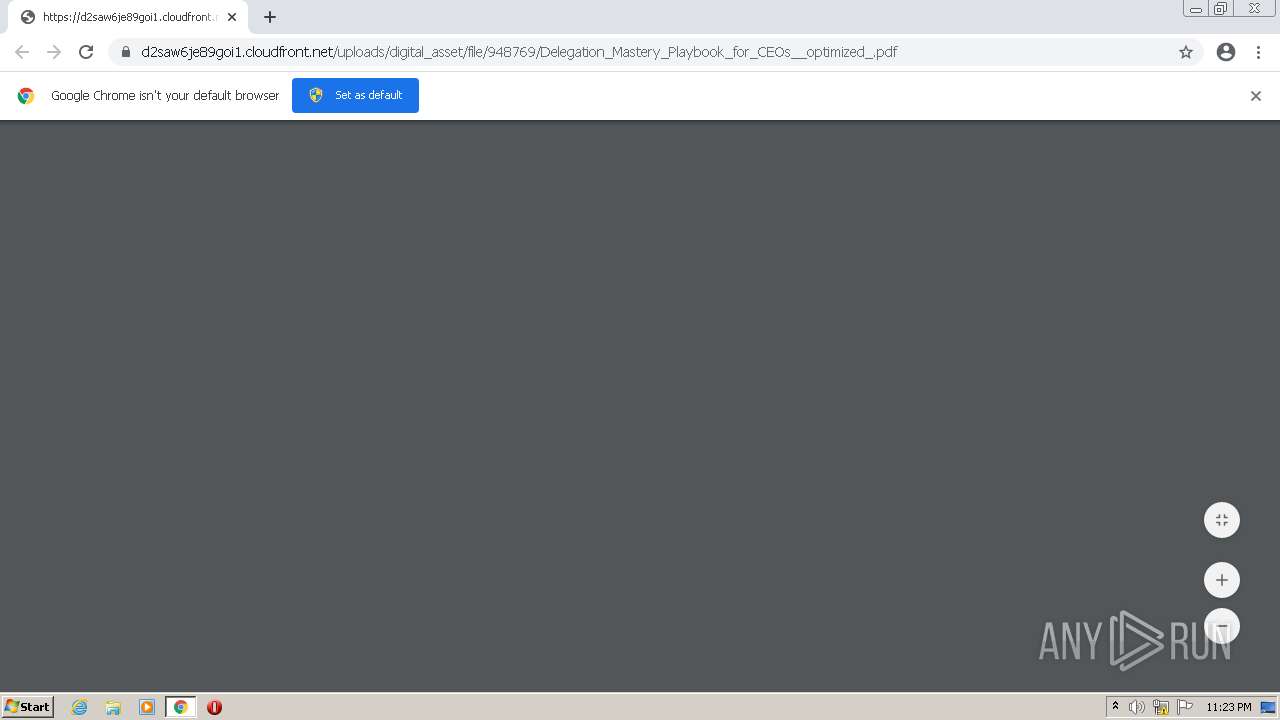Open a new tab with plus
1280x720 pixels.
[270, 17]
